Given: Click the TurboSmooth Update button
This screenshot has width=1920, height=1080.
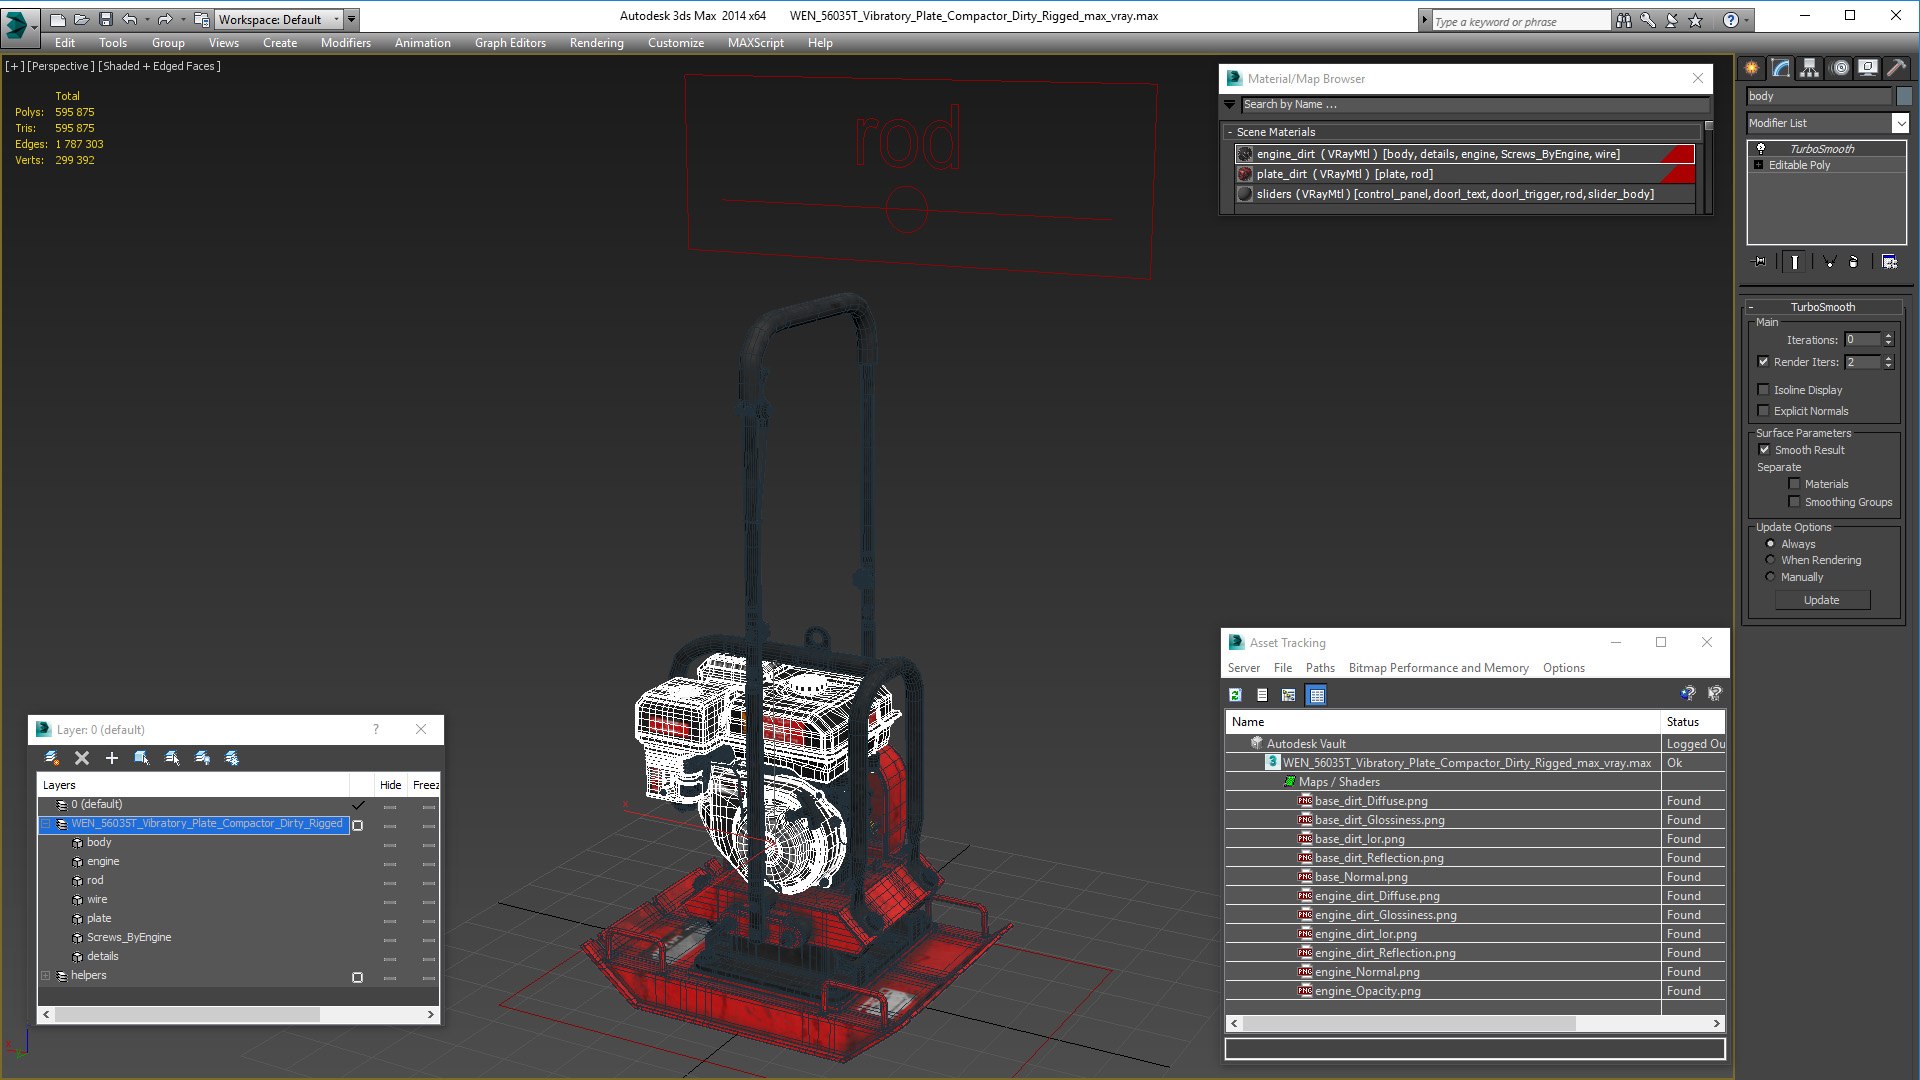Looking at the screenshot, I should pyautogui.click(x=1822, y=600).
